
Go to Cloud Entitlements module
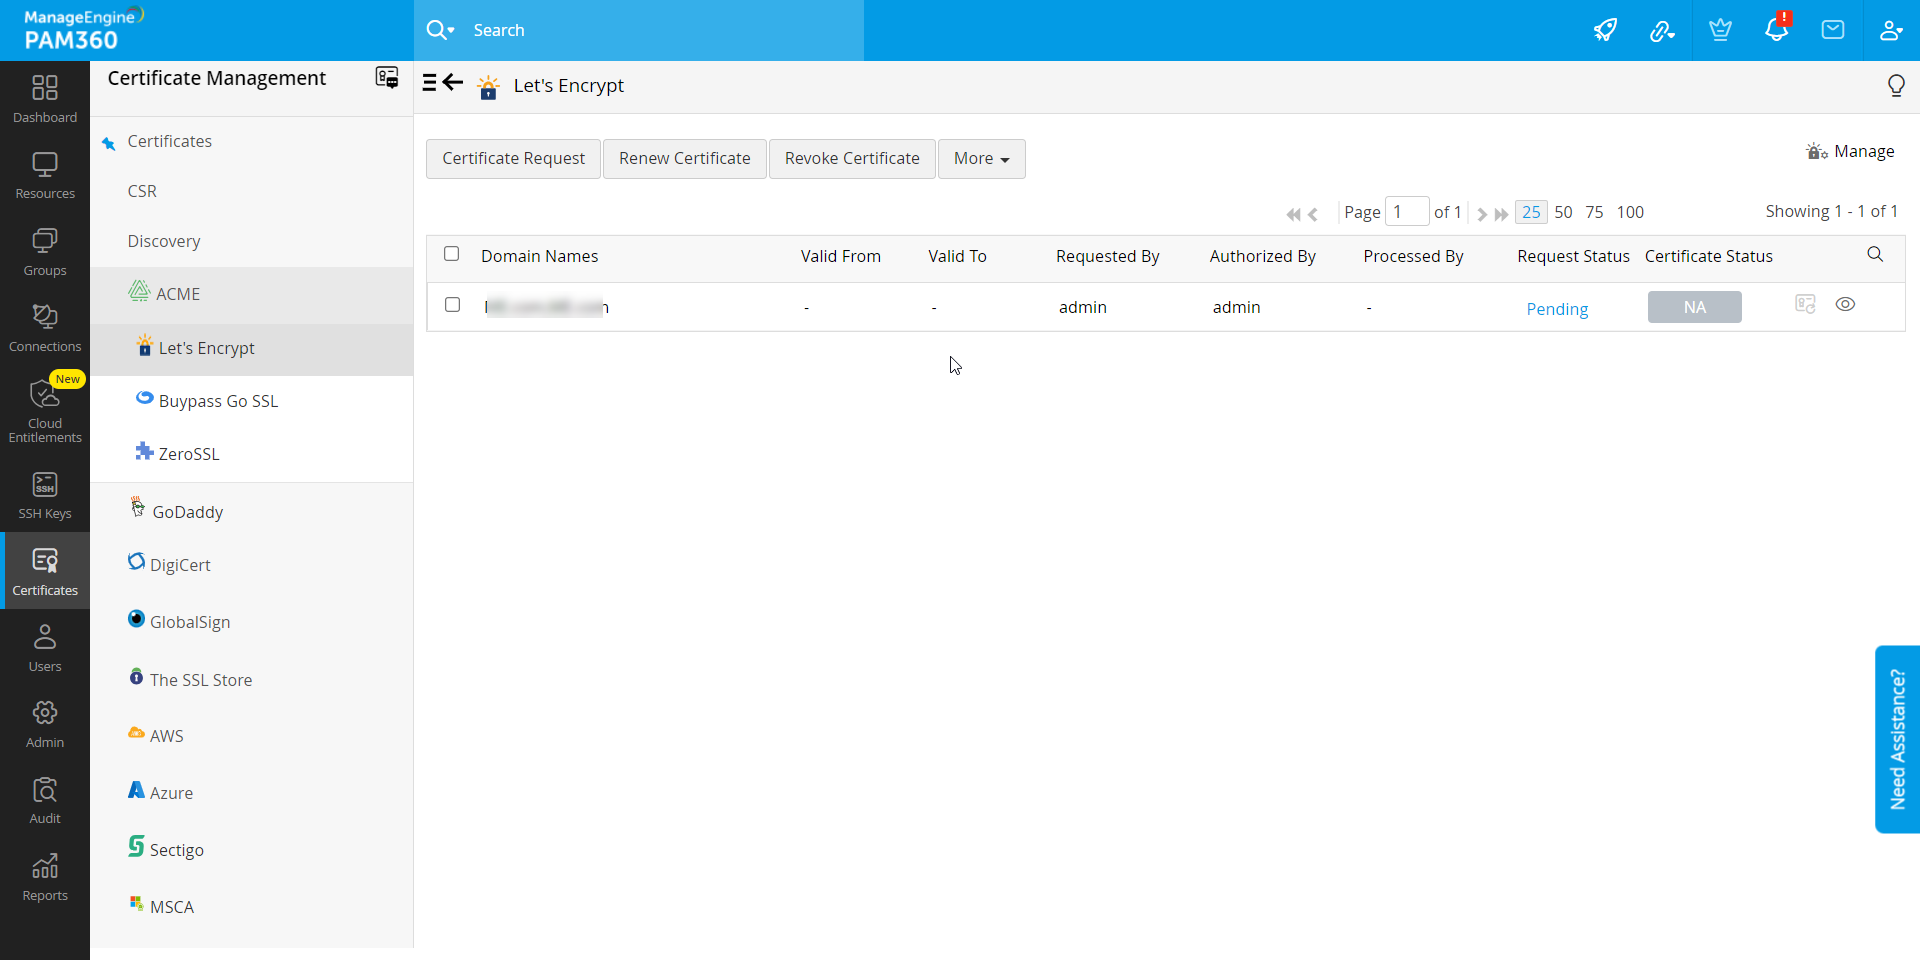coord(45,410)
